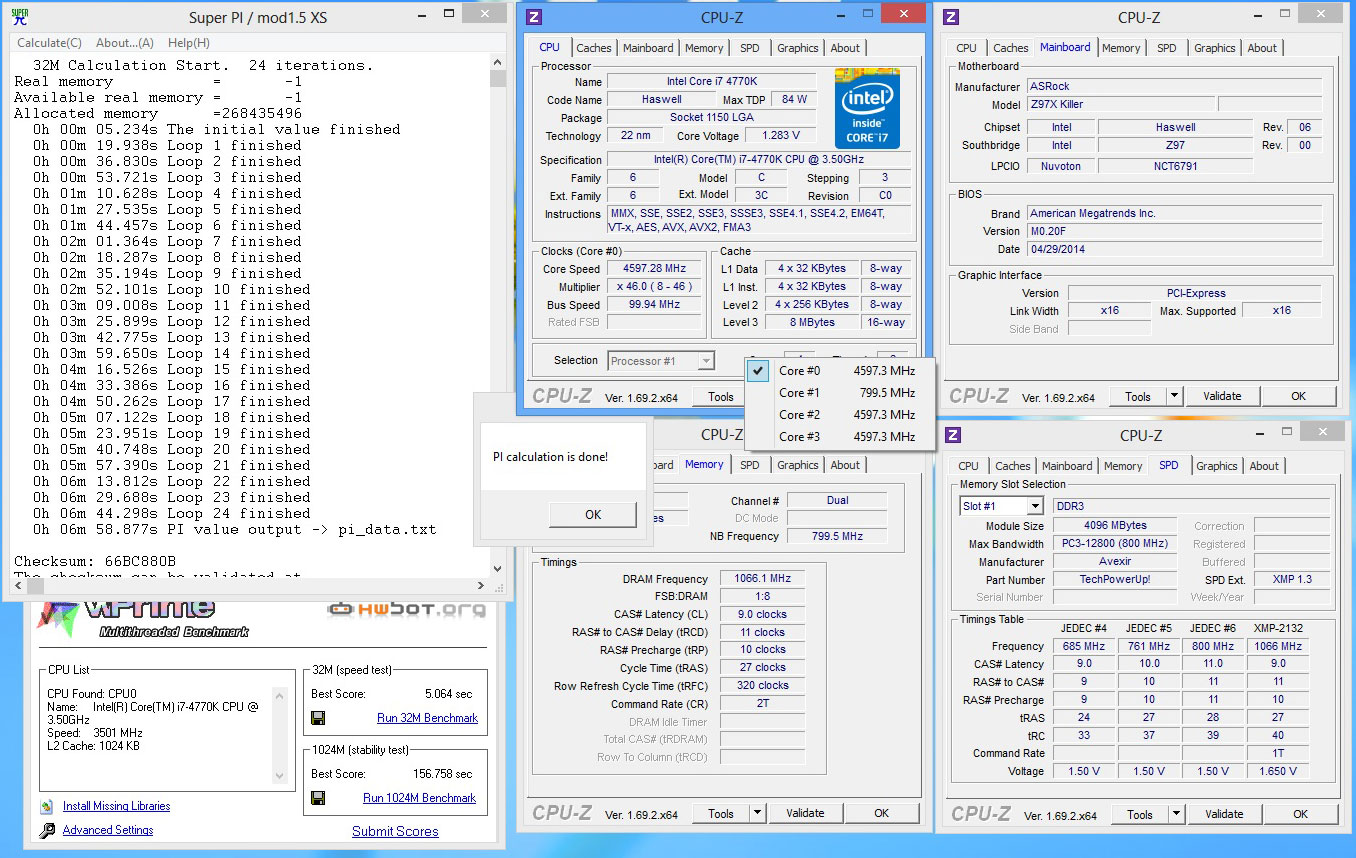Click the XMP-2132 column header
This screenshot has width=1356, height=858.
[x=1278, y=628]
